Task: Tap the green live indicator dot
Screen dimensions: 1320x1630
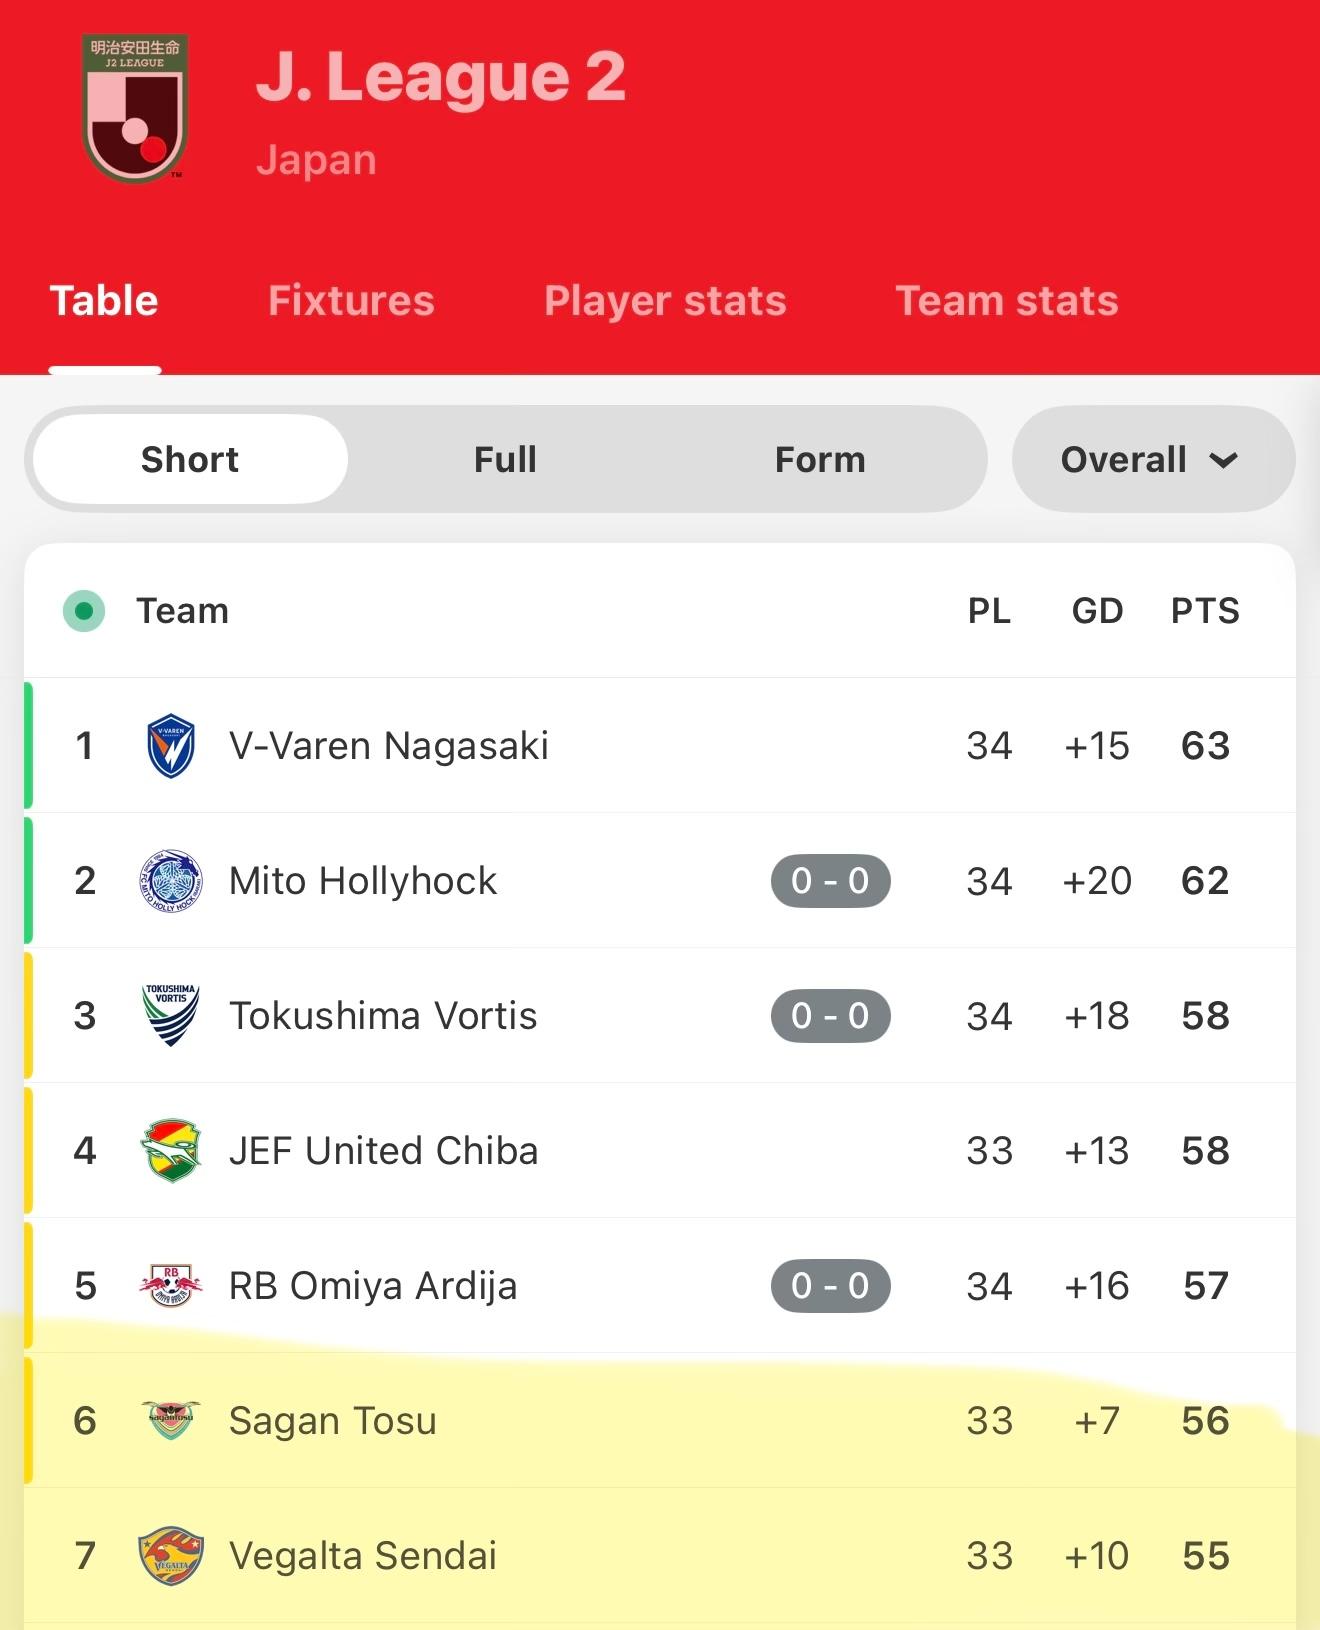Action: (84, 611)
